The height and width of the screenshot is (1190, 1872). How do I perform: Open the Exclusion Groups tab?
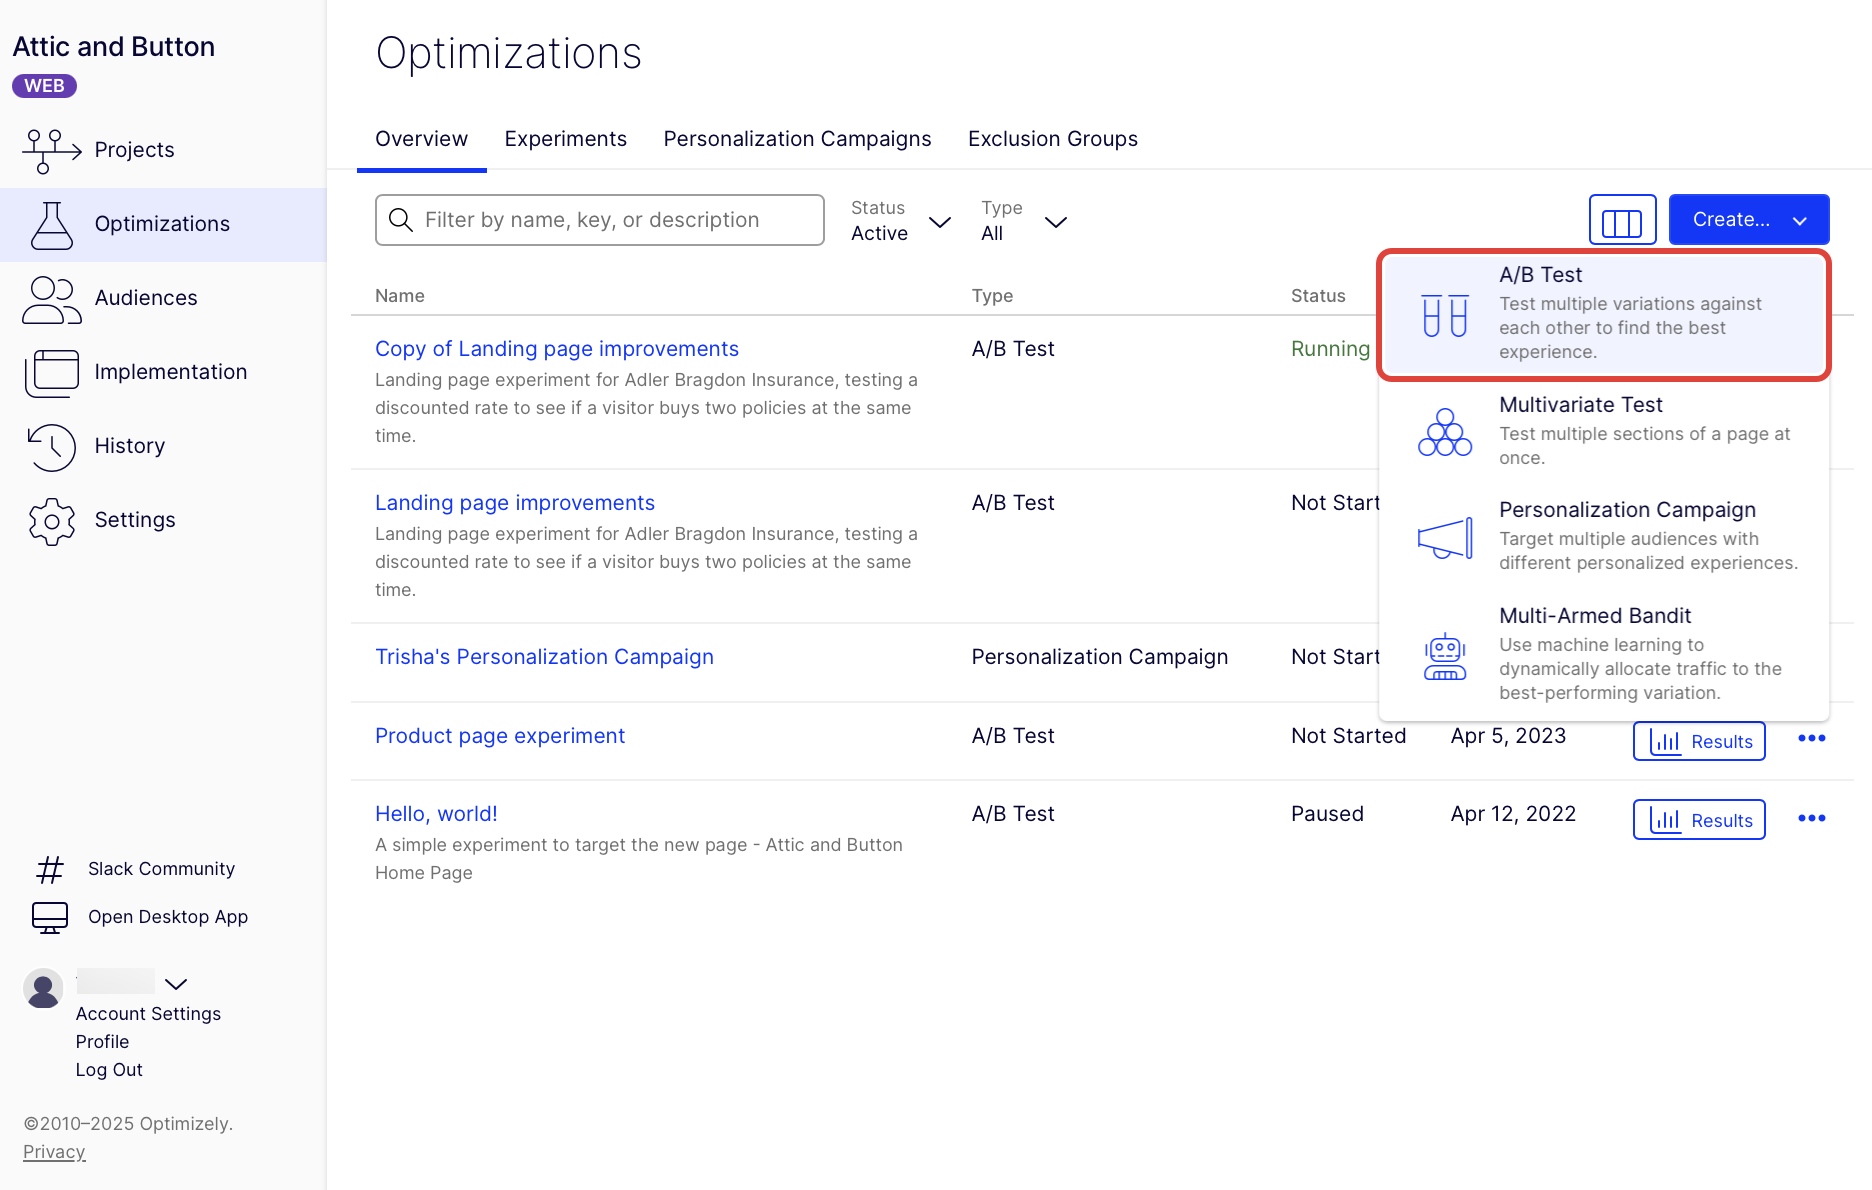pos(1052,139)
